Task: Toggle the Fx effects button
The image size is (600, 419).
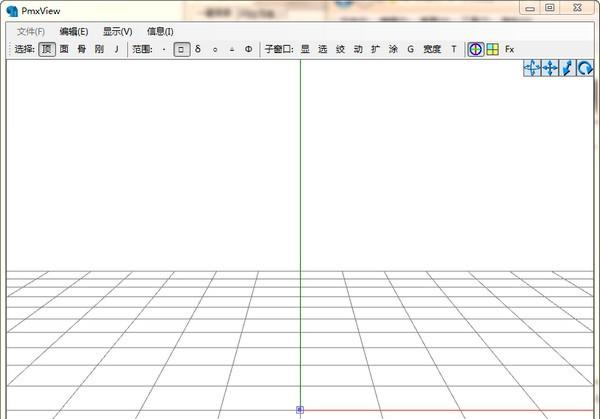Action: point(509,49)
